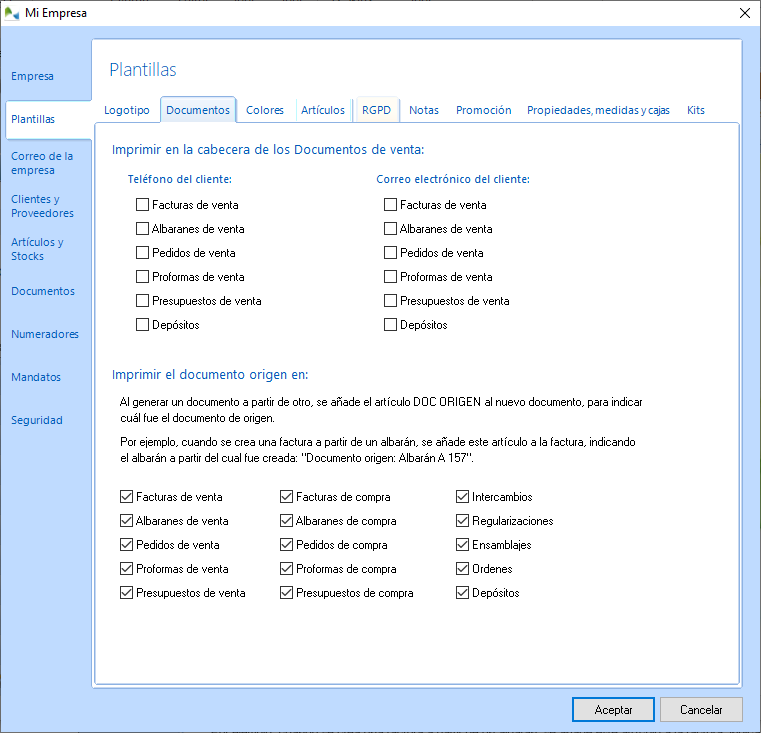Open the Colores tab
761x733 pixels.
click(x=265, y=110)
